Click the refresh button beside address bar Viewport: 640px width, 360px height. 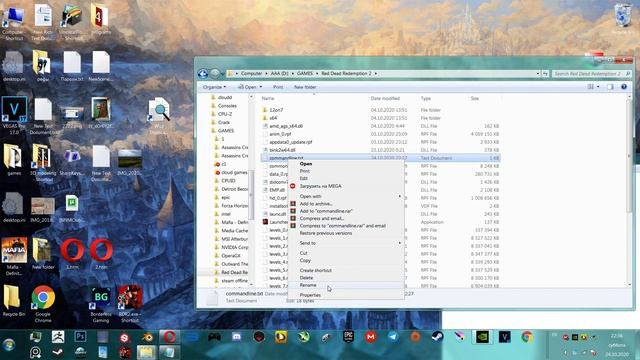coord(545,74)
